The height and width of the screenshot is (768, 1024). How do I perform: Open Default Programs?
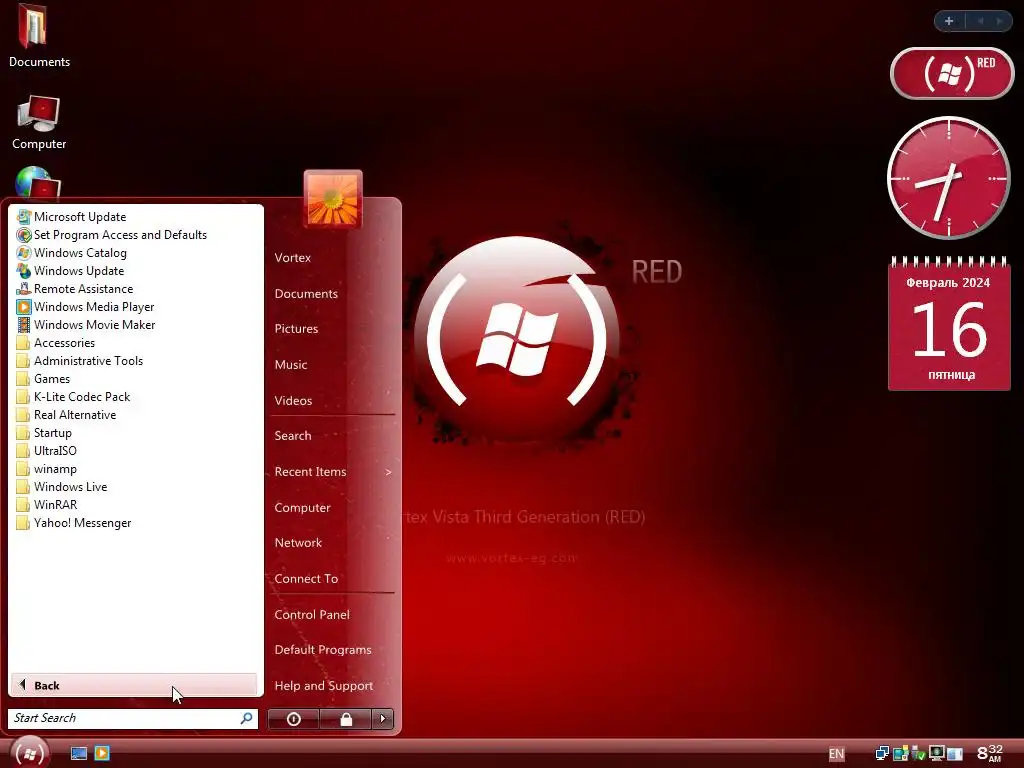323,650
